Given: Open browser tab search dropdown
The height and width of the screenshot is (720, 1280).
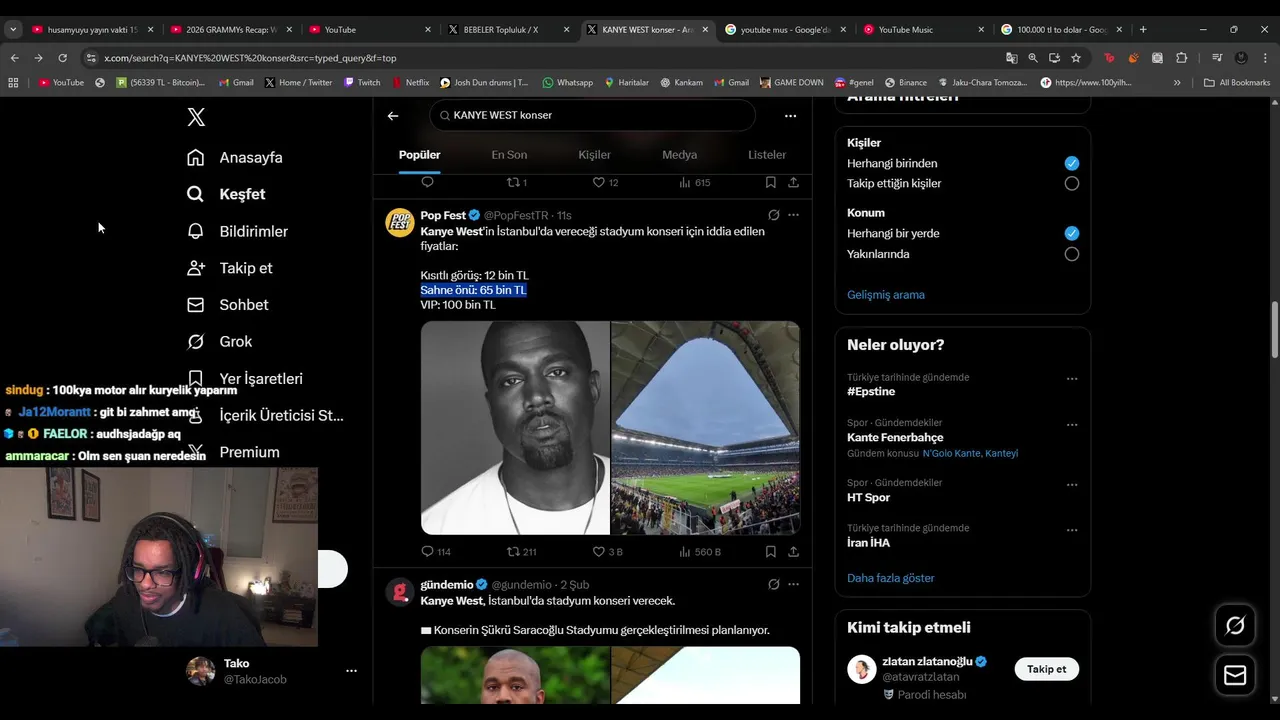Looking at the screenshot, I should tap(13, 30).
